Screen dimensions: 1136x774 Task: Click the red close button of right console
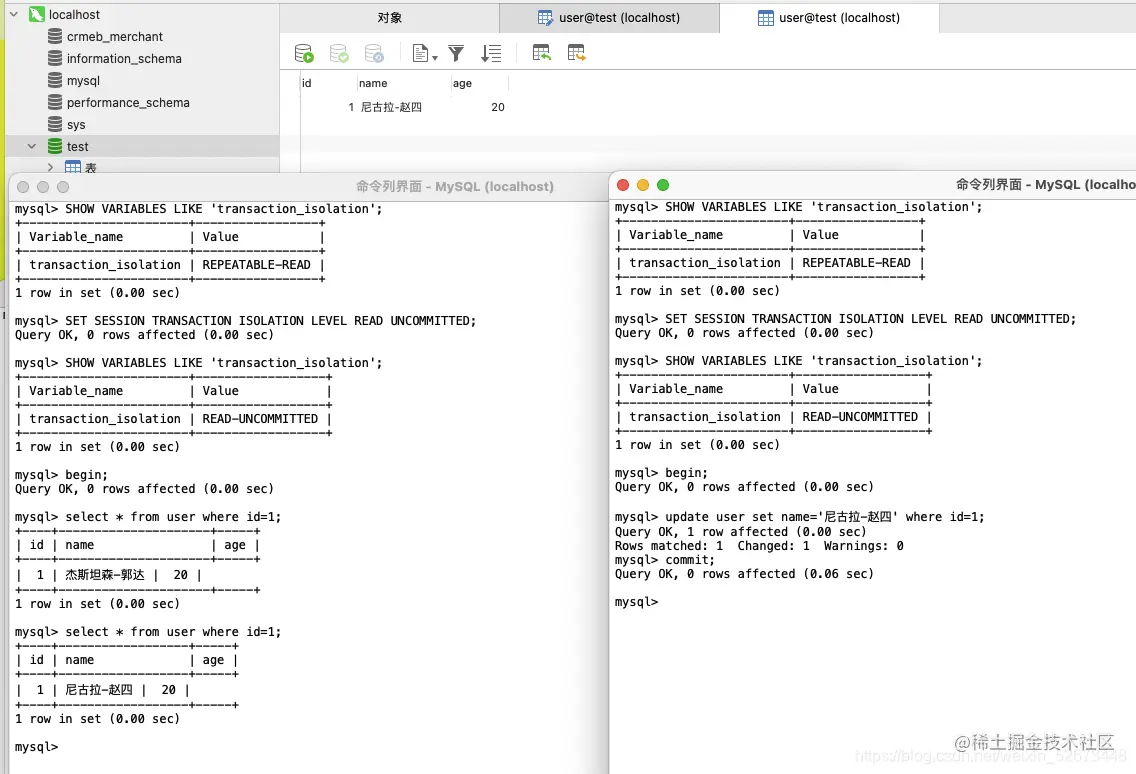(622, 185)
